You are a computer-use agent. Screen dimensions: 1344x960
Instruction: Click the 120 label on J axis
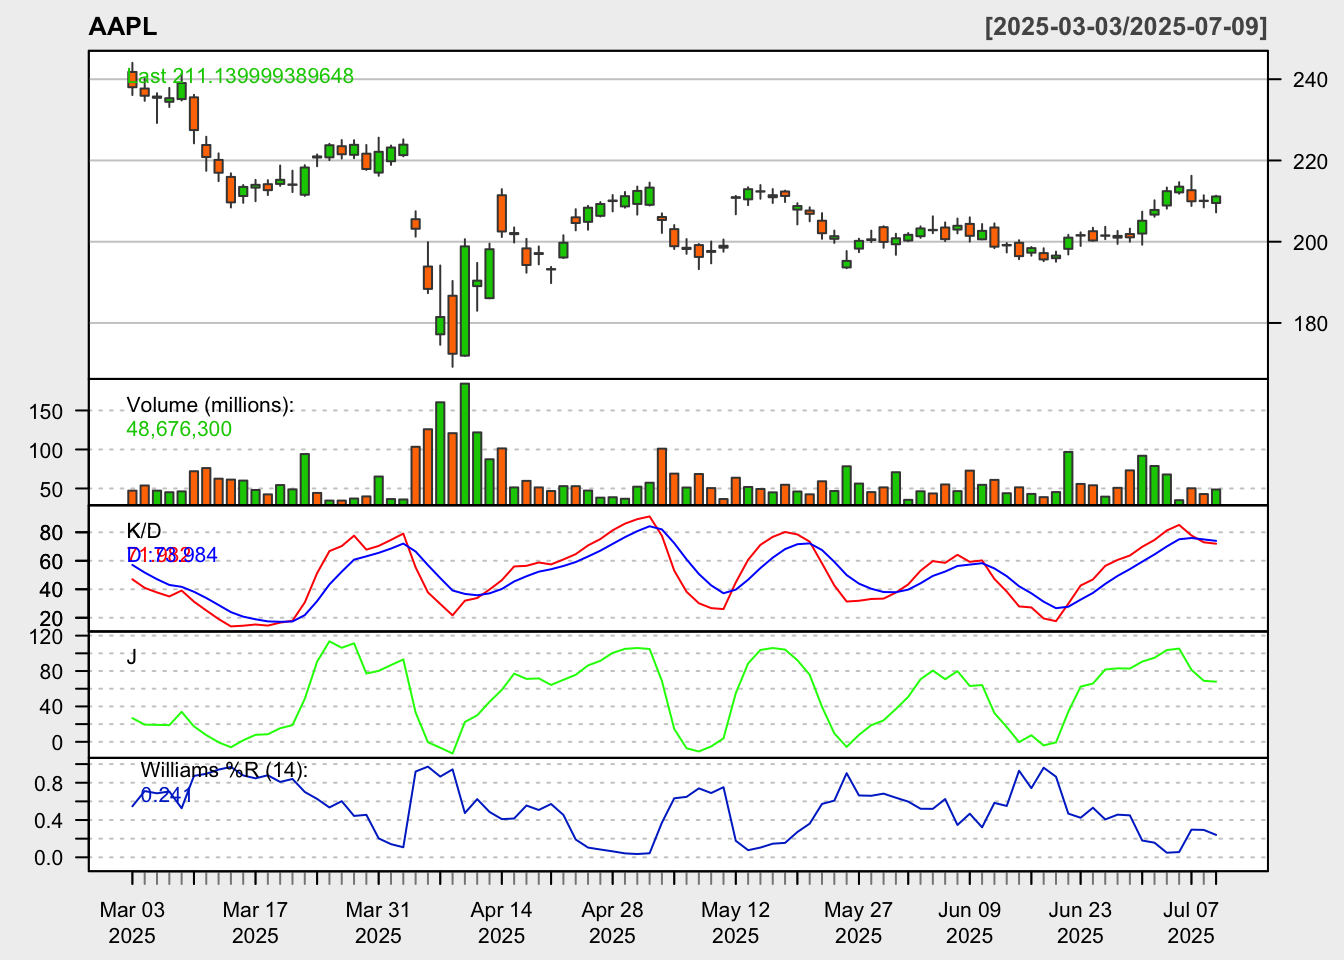point(46,636)
